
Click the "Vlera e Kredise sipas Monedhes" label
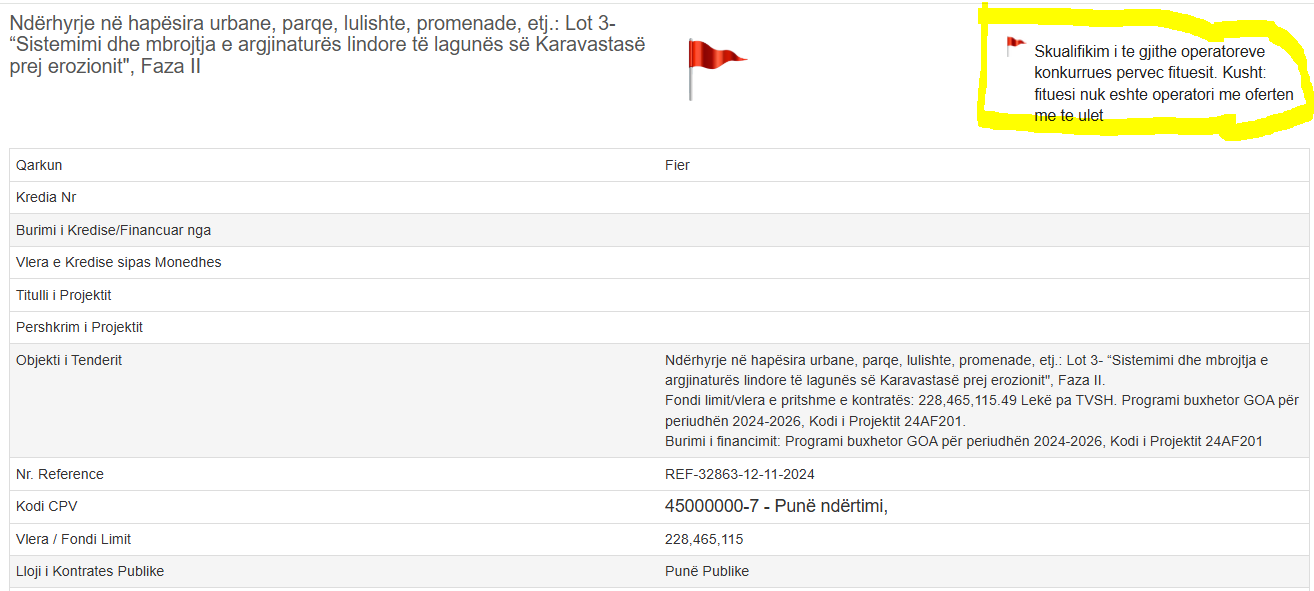pos(118,262)
